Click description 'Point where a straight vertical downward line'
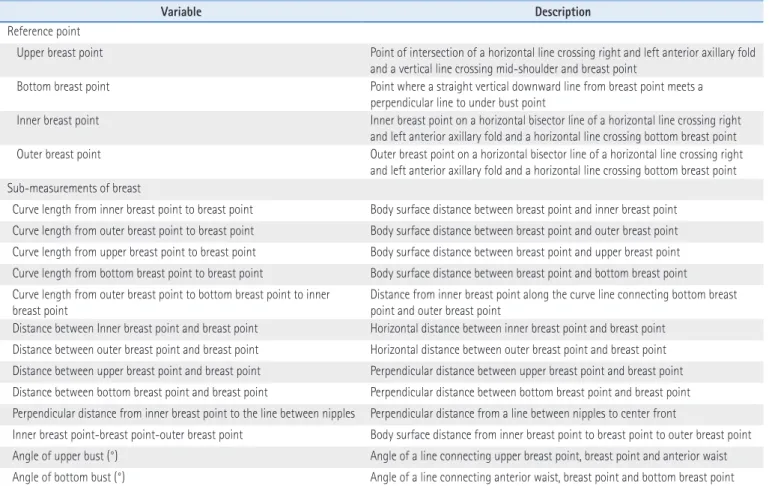This screenshot has width=769, height=486. pyautogui.click(x=537, y=94)
